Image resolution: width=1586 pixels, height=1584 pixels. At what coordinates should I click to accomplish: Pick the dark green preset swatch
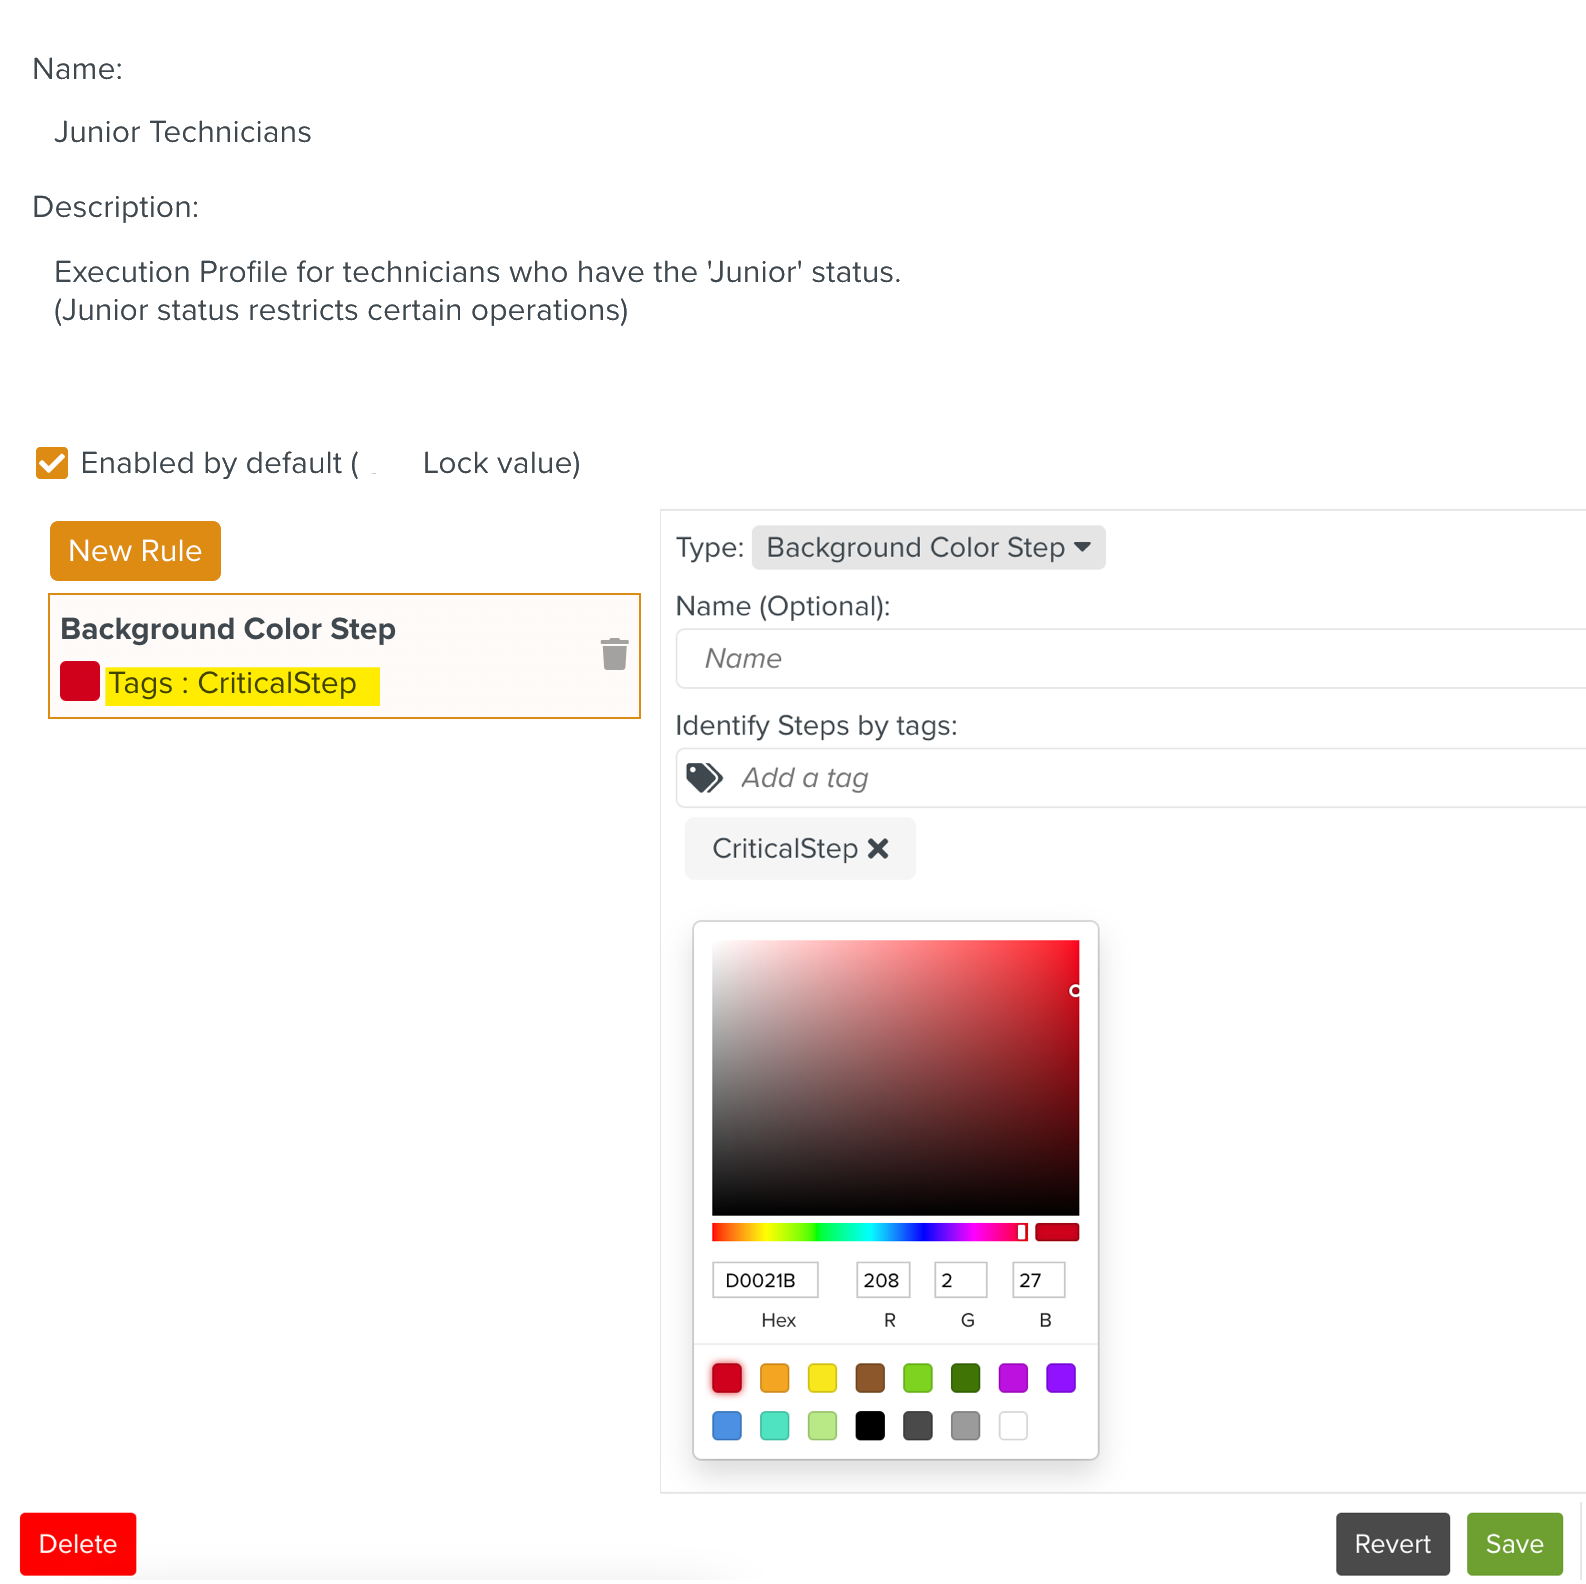(965, 1378)
